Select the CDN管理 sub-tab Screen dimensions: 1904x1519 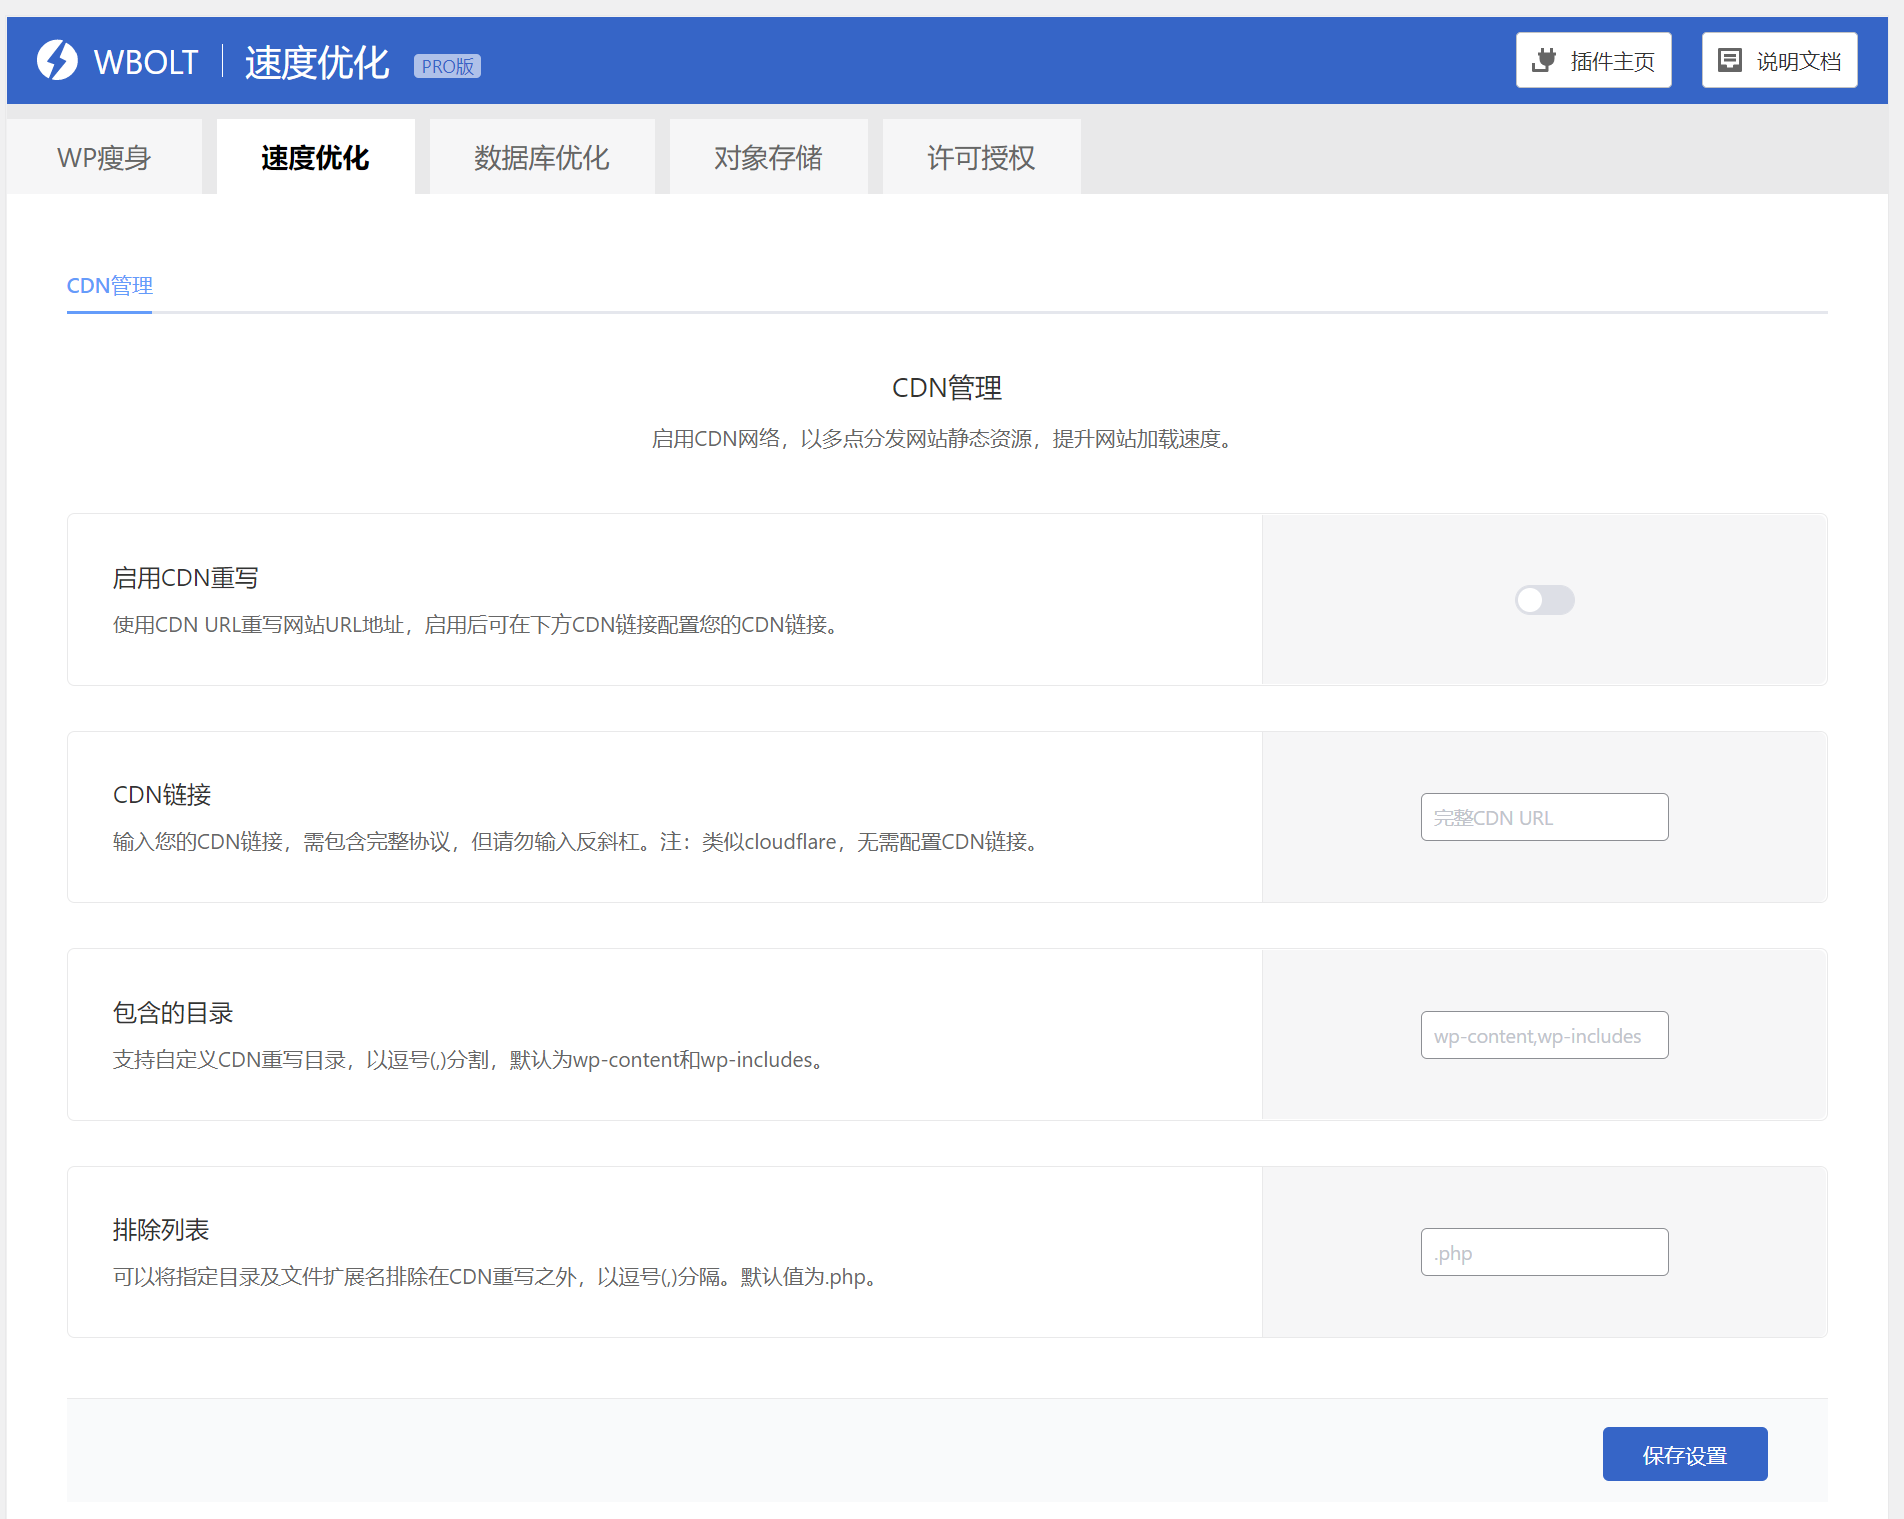click(110, 286)
